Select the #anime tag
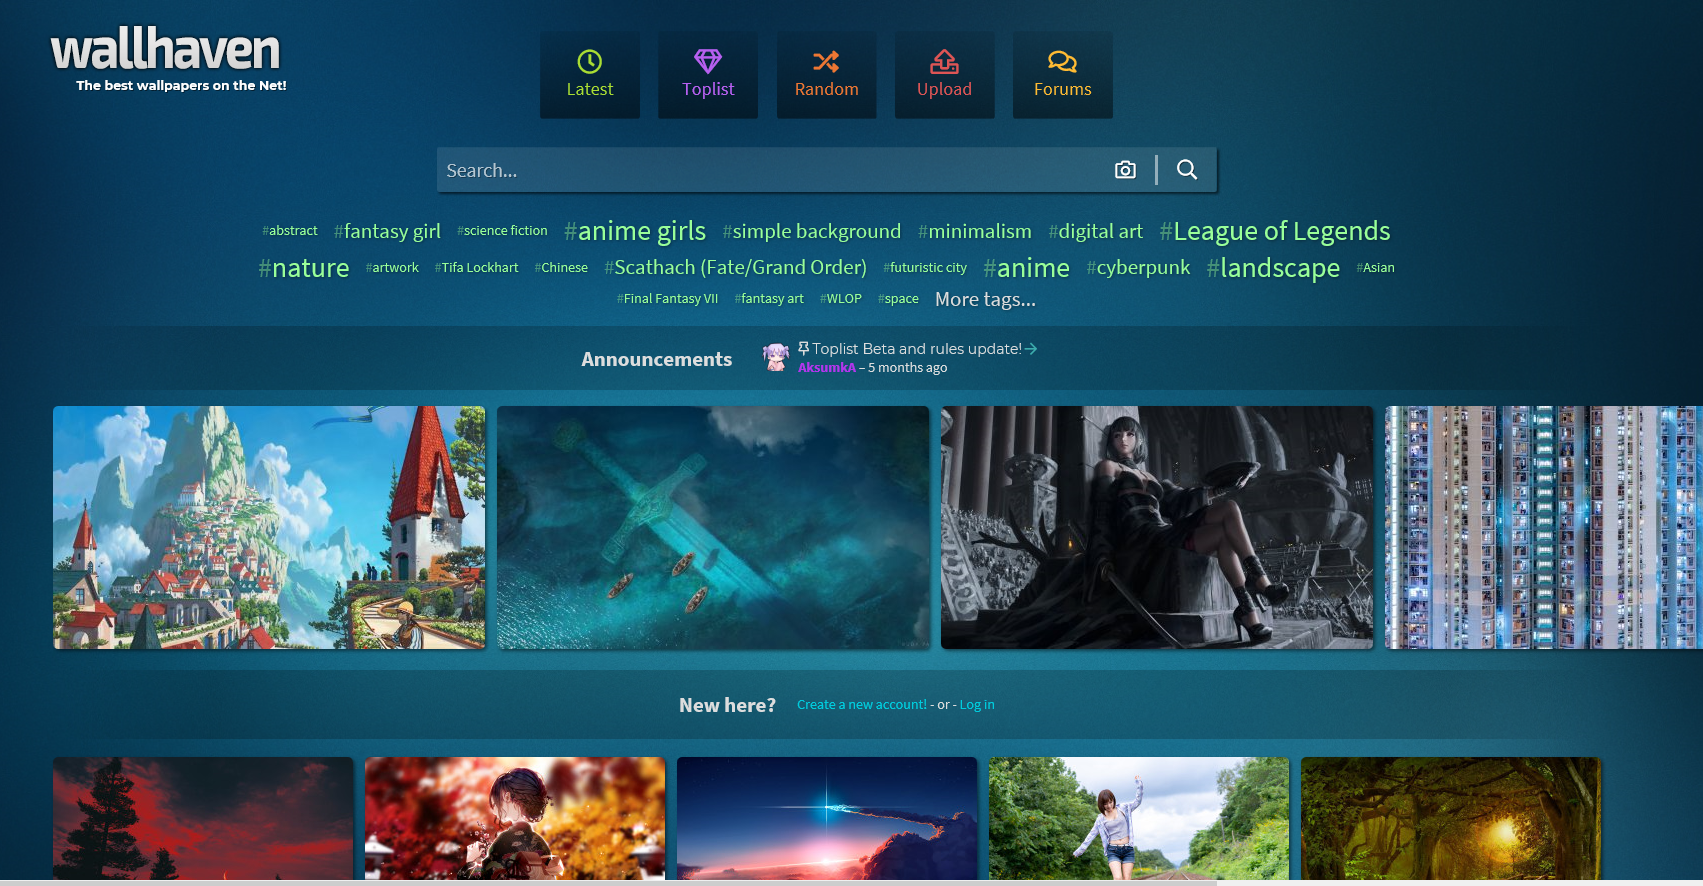1703x886 pixels. (x=1026, y=268)
